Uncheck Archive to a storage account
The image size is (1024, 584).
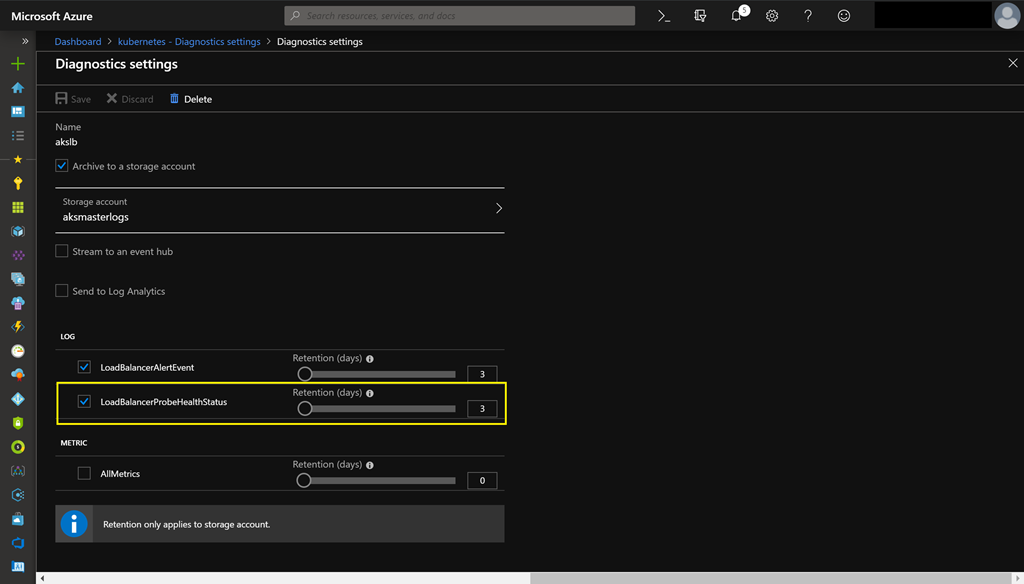[62, 166]
